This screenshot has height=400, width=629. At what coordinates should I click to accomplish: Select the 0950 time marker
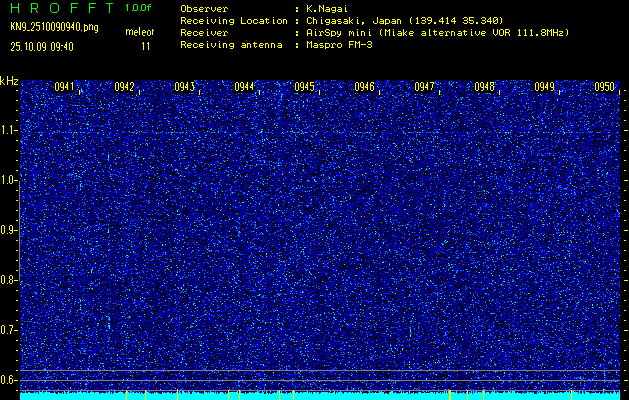pos(604,87)
